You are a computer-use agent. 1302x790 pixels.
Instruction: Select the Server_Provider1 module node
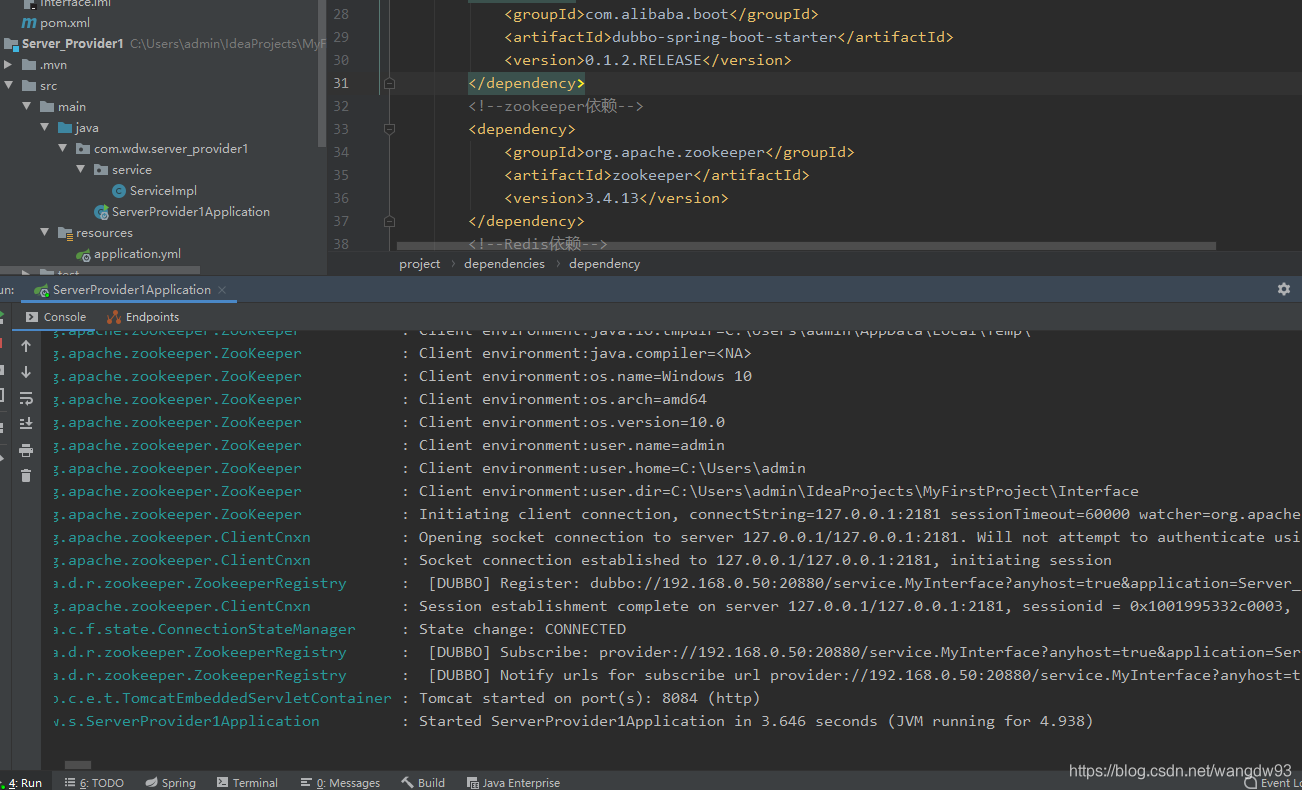pos(73,44)
